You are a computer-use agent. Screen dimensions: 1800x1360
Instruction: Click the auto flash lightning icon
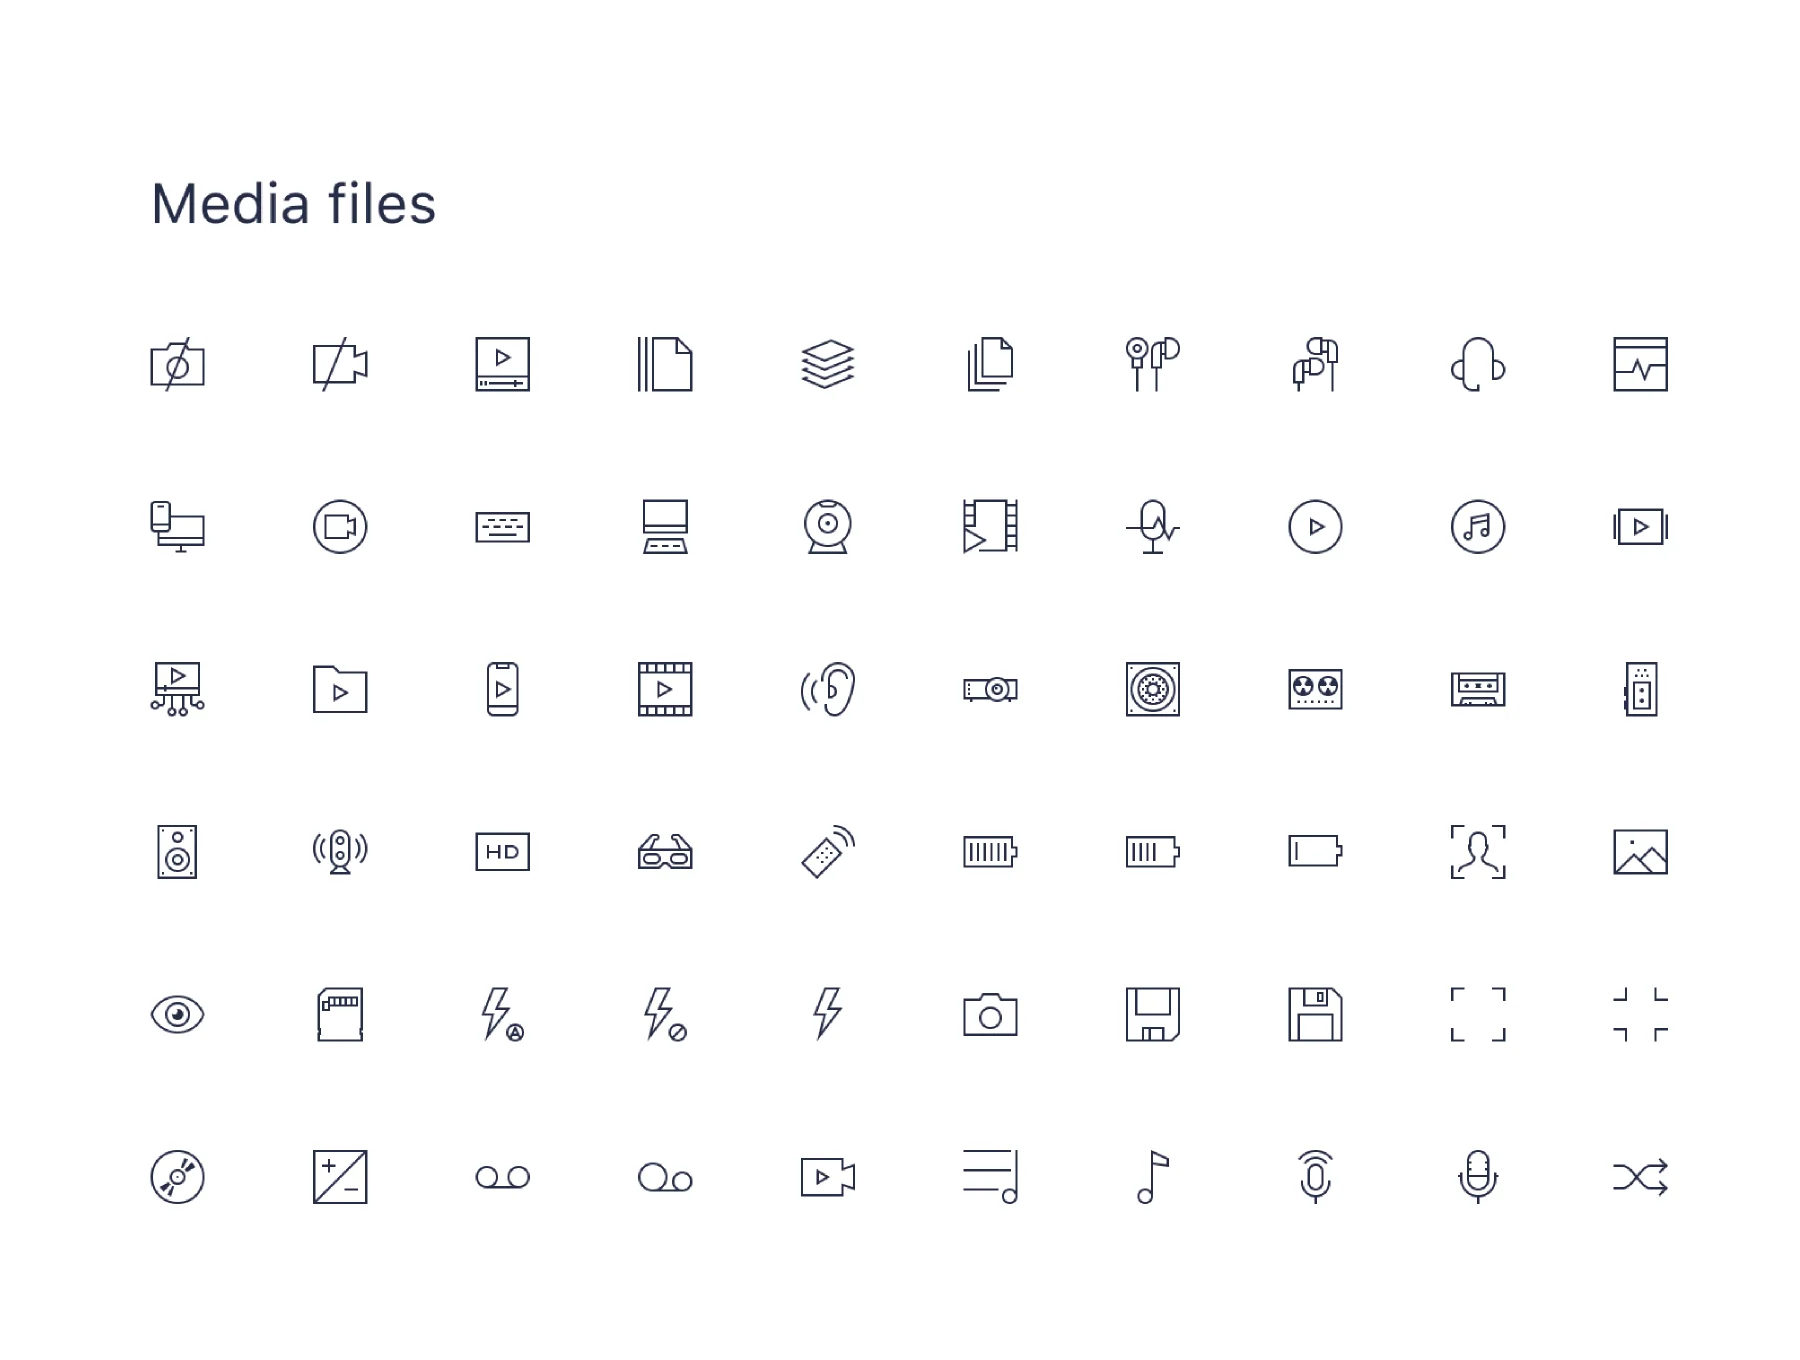pos(502,1015)
